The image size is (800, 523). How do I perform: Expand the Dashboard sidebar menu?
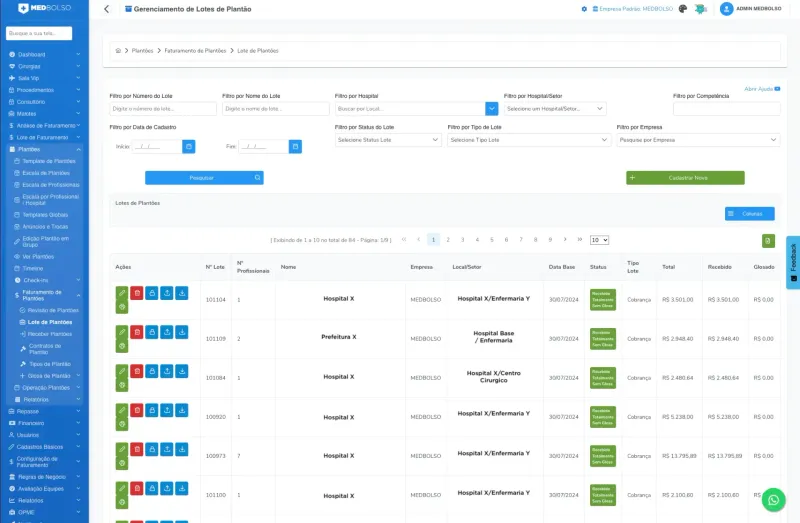click(x=45, y=55)
